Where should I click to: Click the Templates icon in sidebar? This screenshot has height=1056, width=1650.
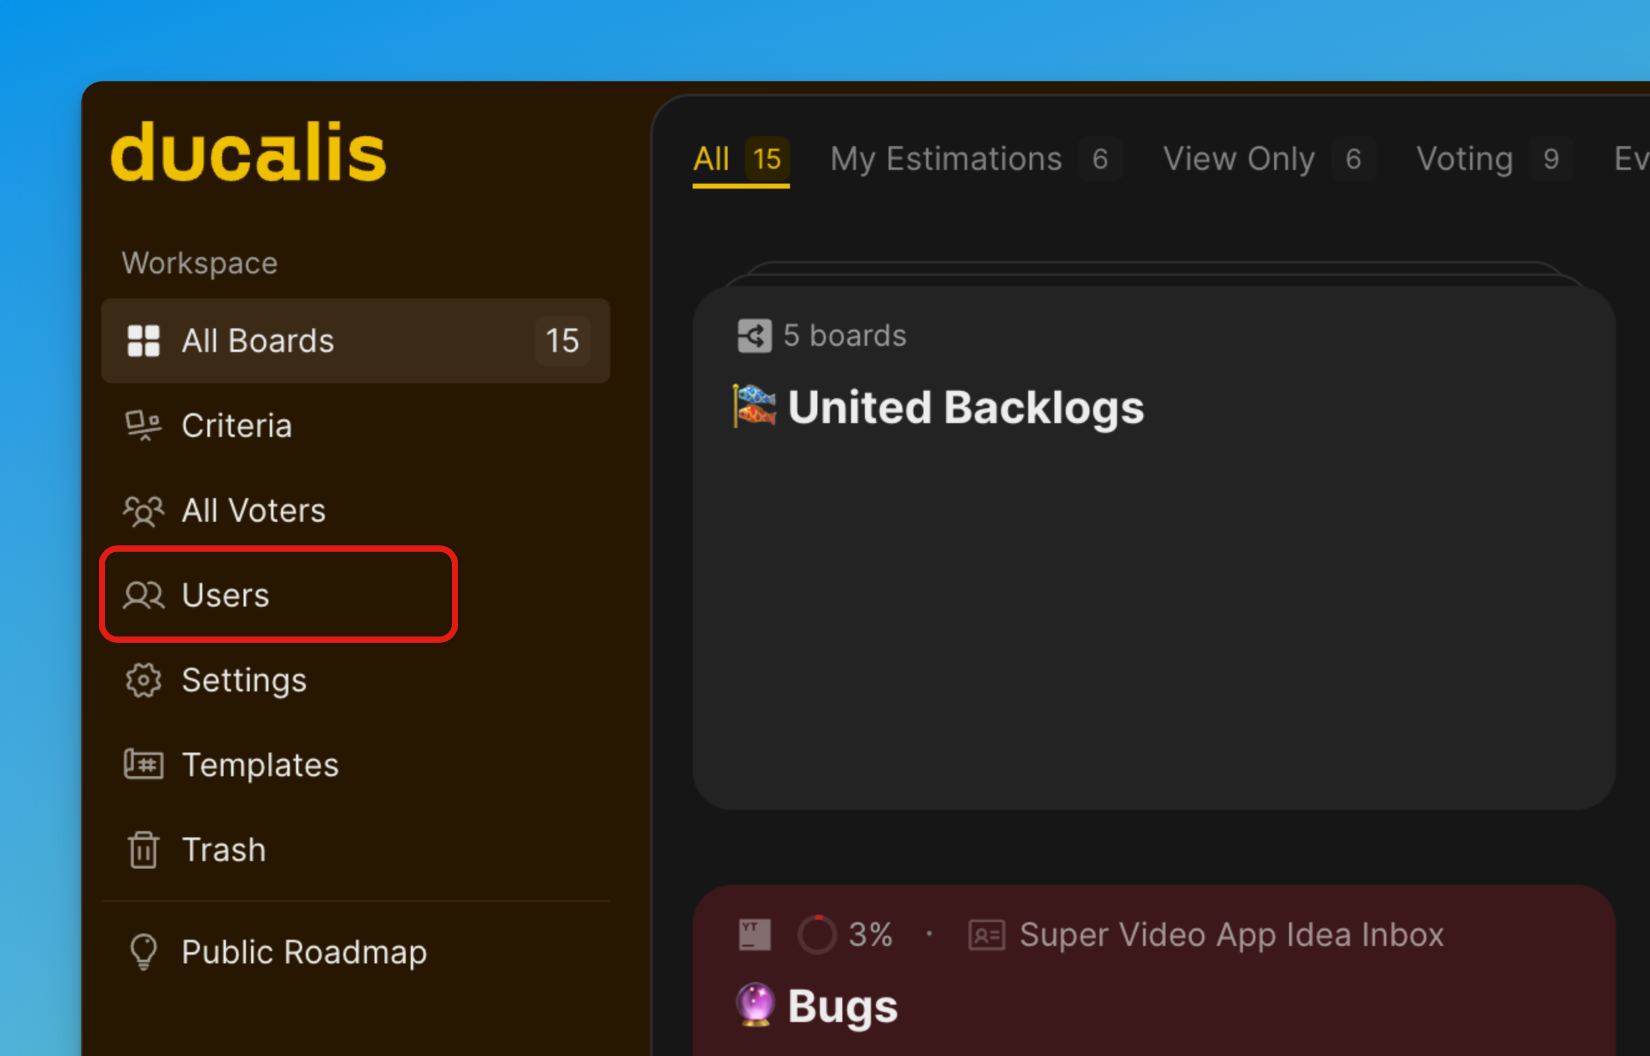(143, 765)
